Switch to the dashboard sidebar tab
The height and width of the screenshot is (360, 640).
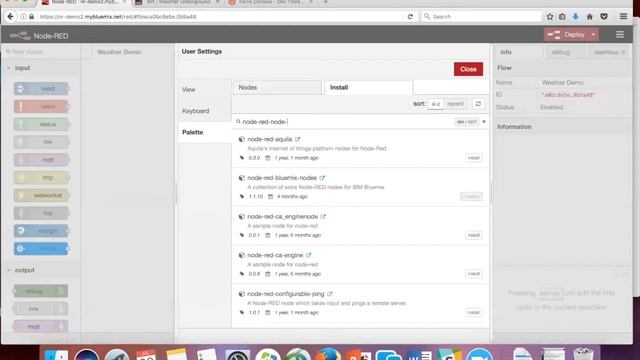pyautogui.click(x=609, y=52)
